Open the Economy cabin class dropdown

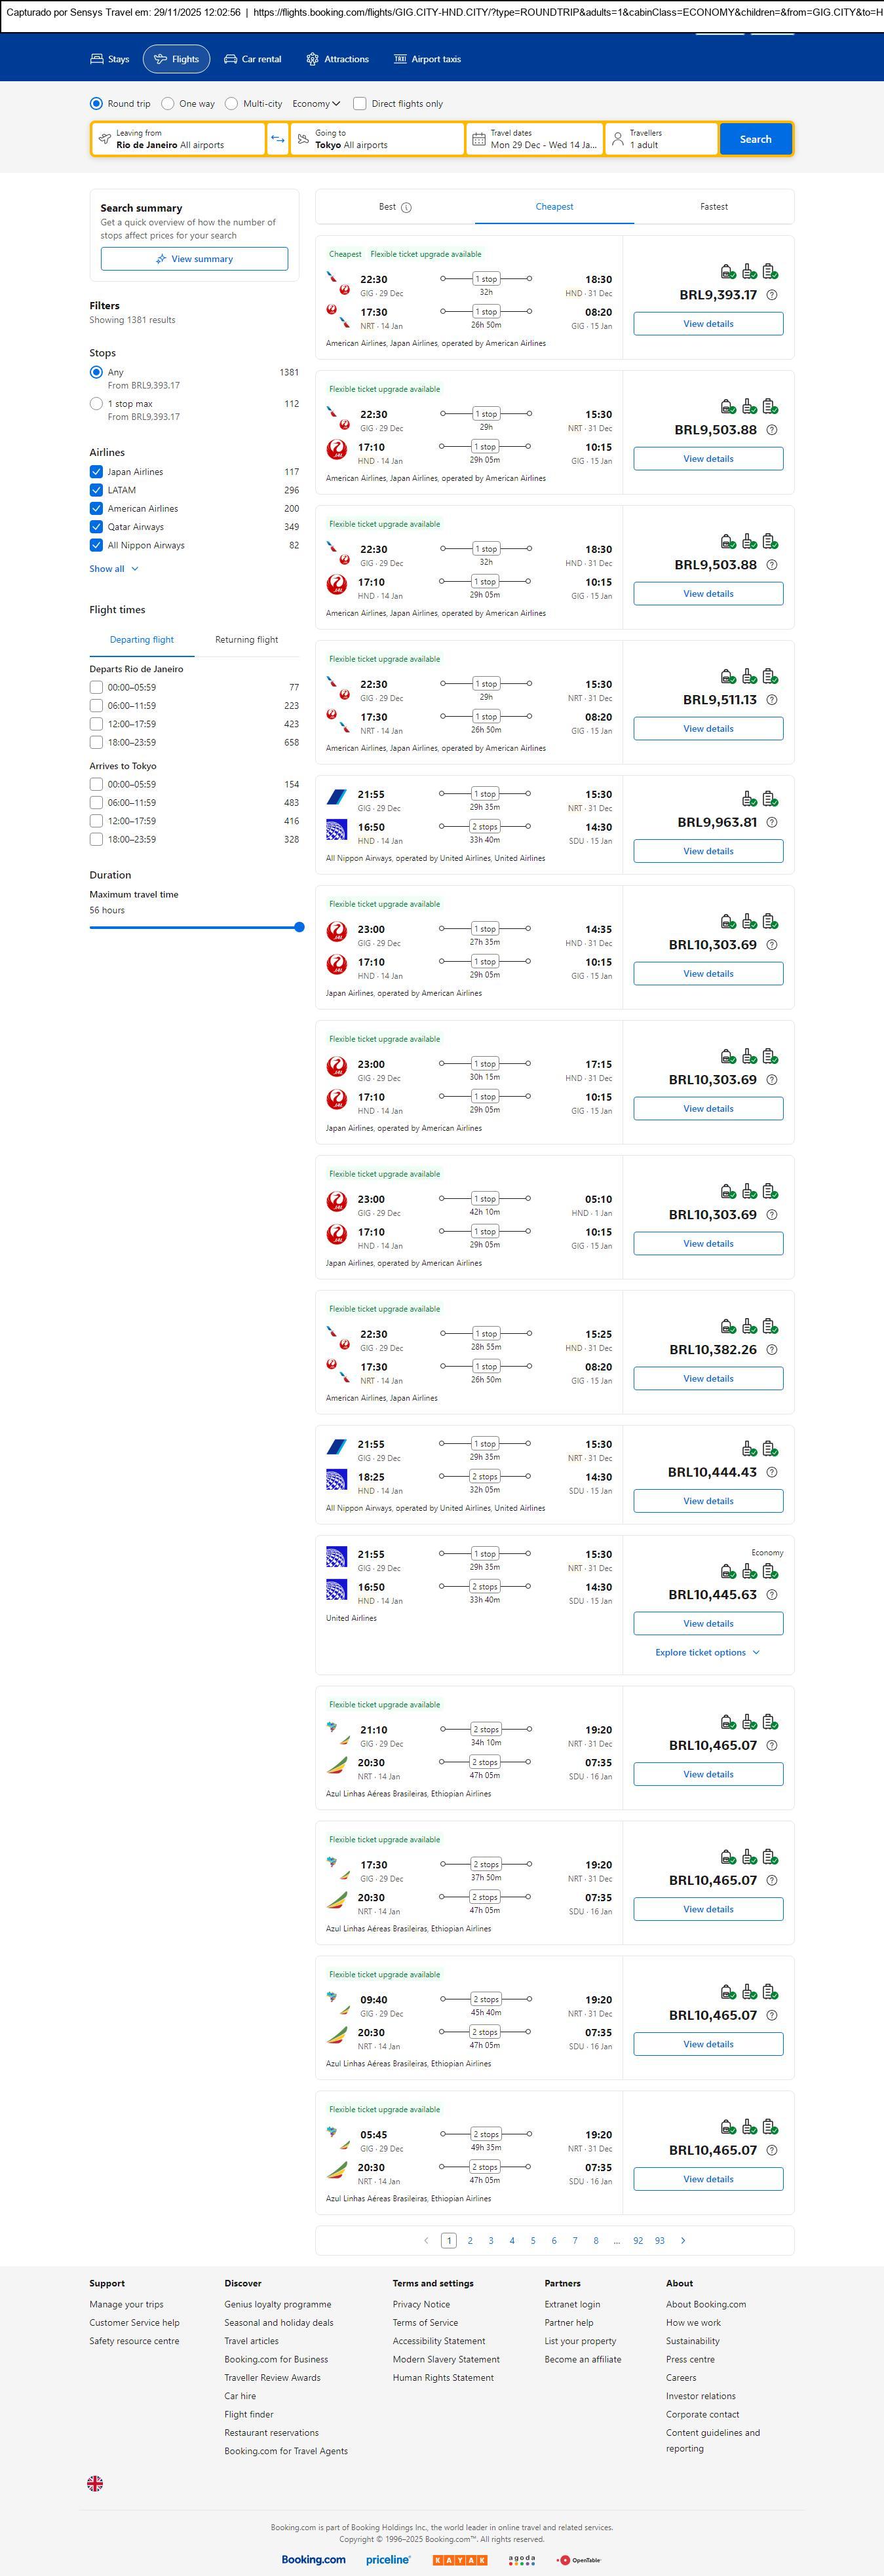(316, 104)
